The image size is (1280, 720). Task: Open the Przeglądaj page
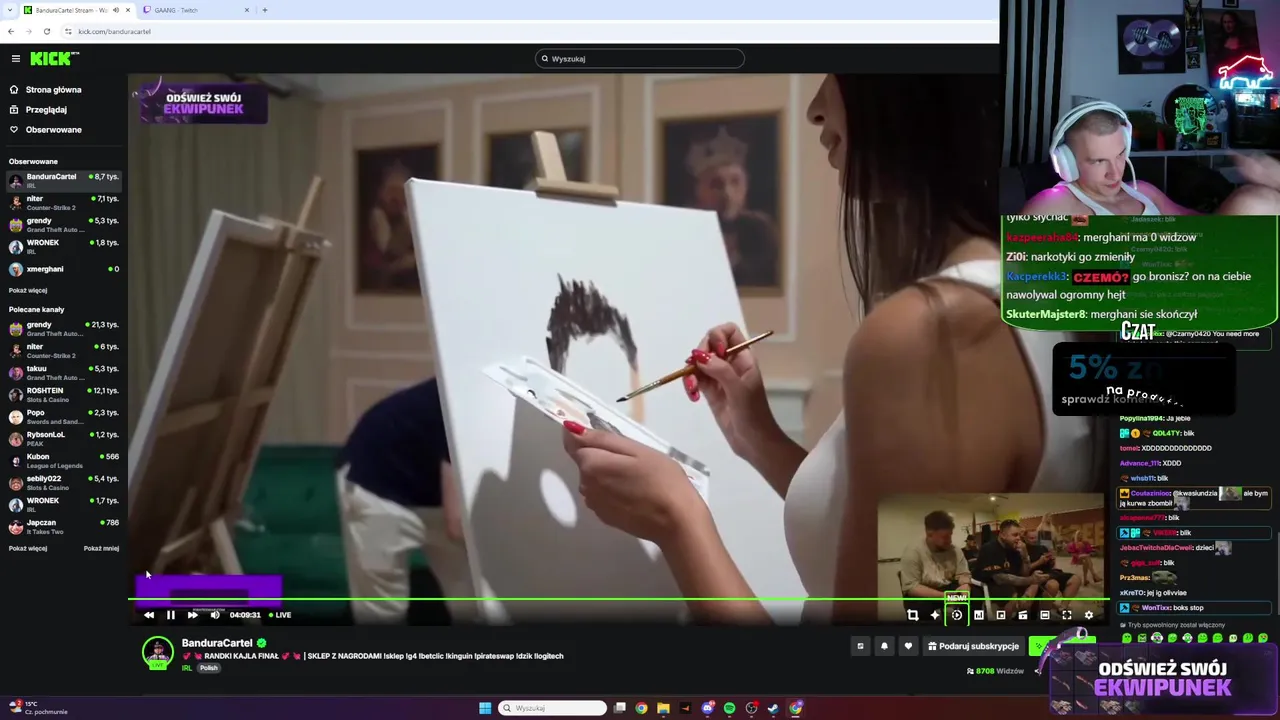point(38,110)
